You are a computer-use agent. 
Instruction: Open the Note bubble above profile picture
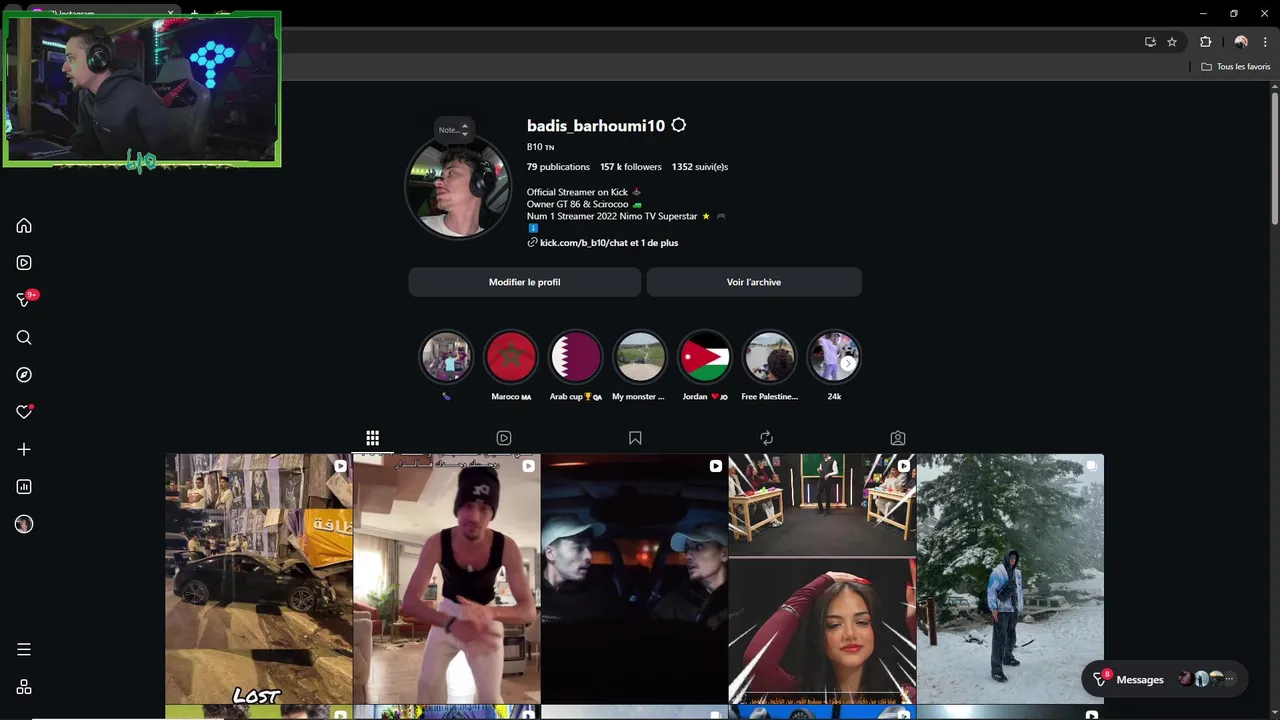(453, 130)
